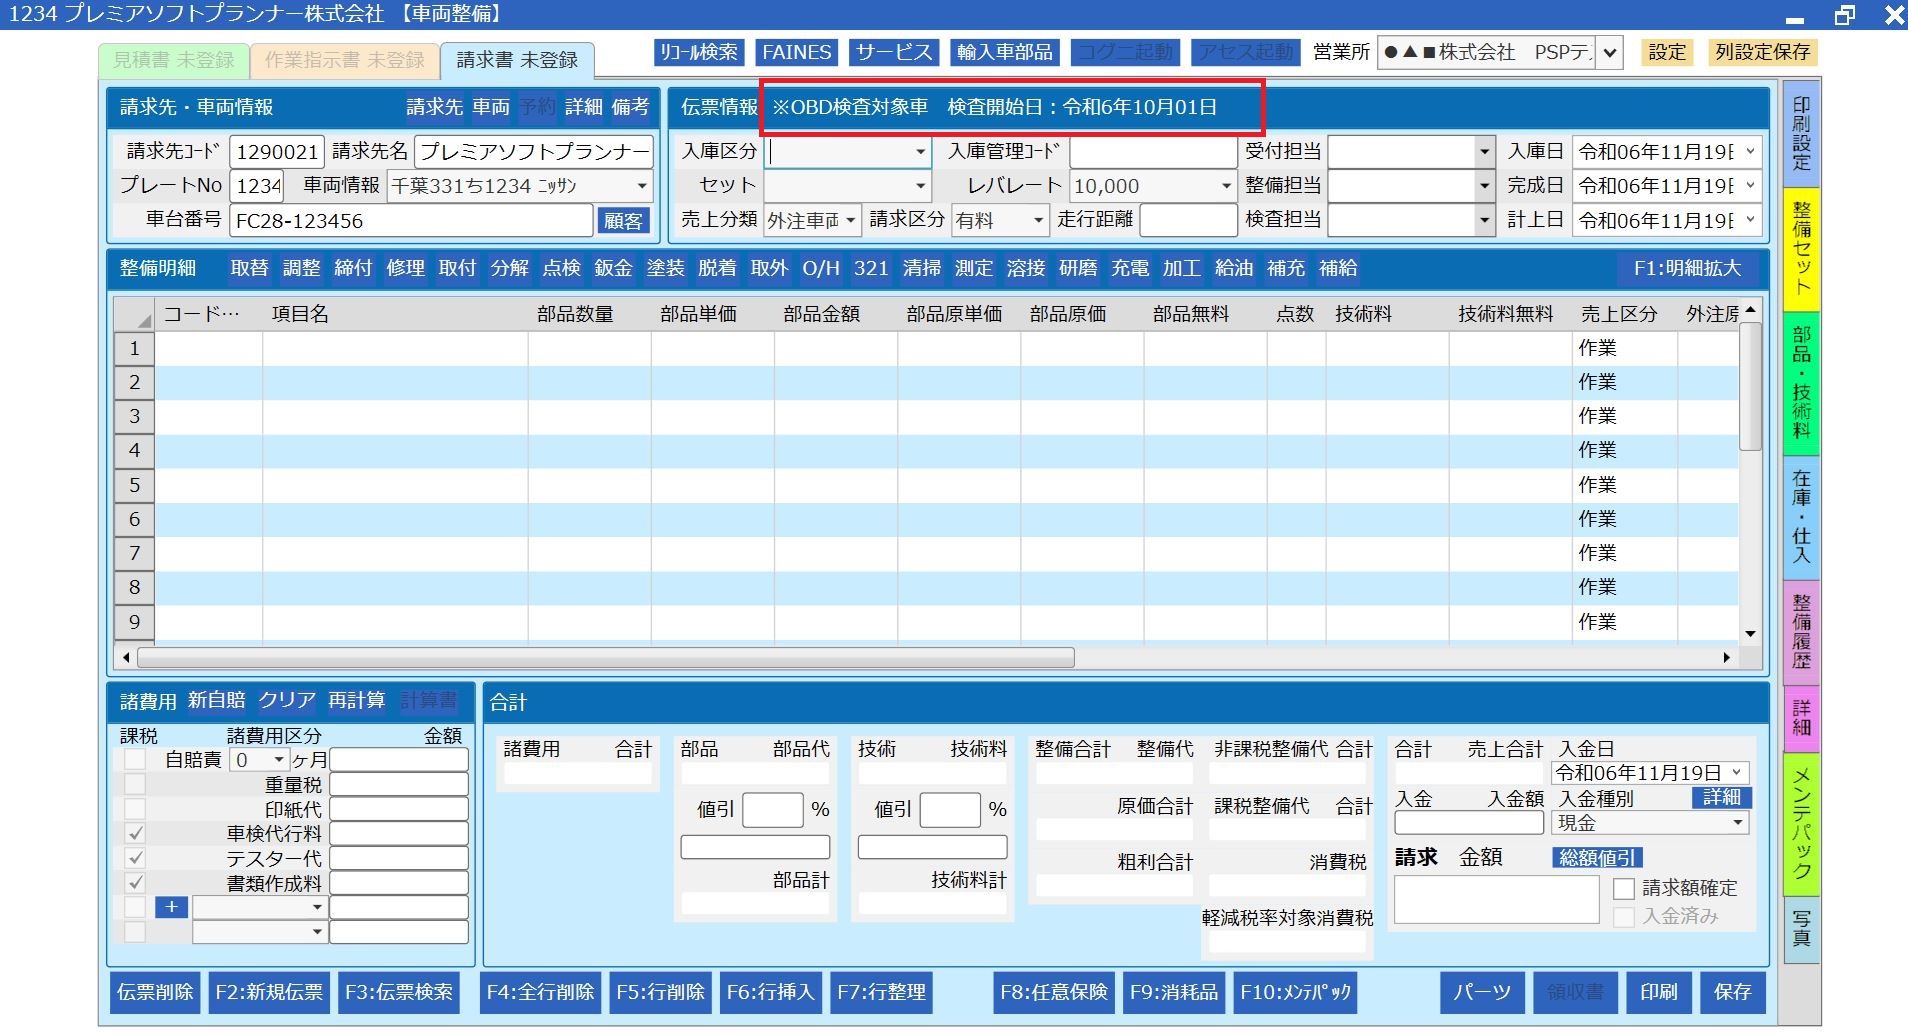Screen dimensions: 1908x1034
Task: Open the 印刷設定 side panel
Action: (1801, 134)
